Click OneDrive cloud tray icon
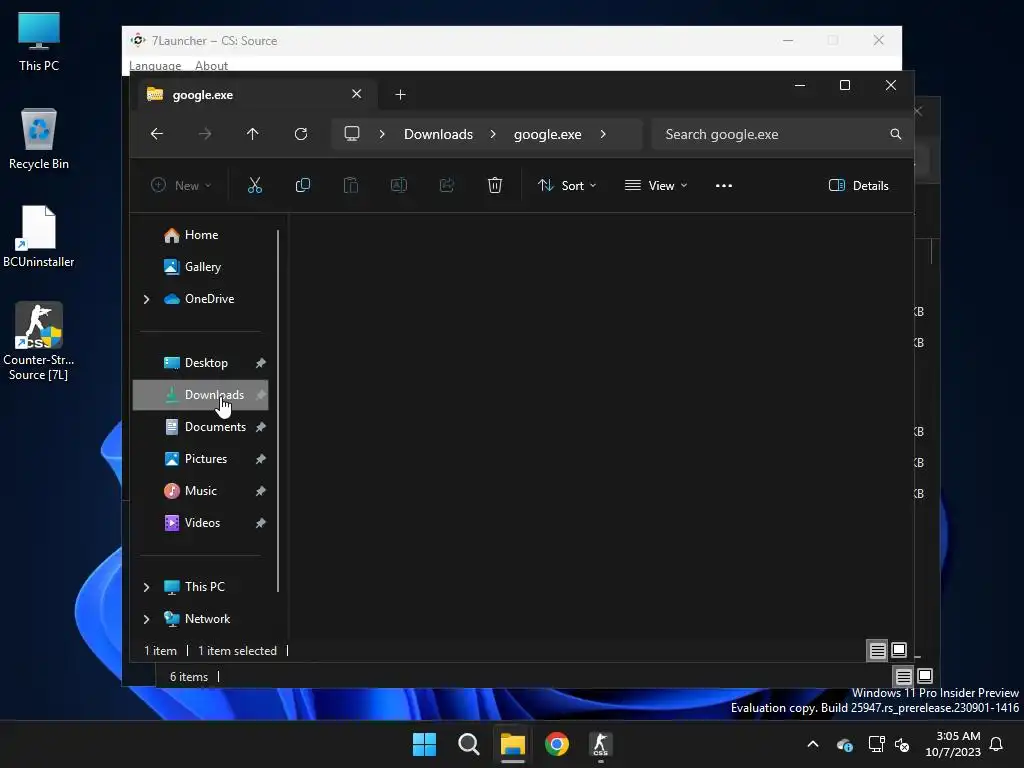This screenshot has width=1024, height=768. click(x=844, y=744)
